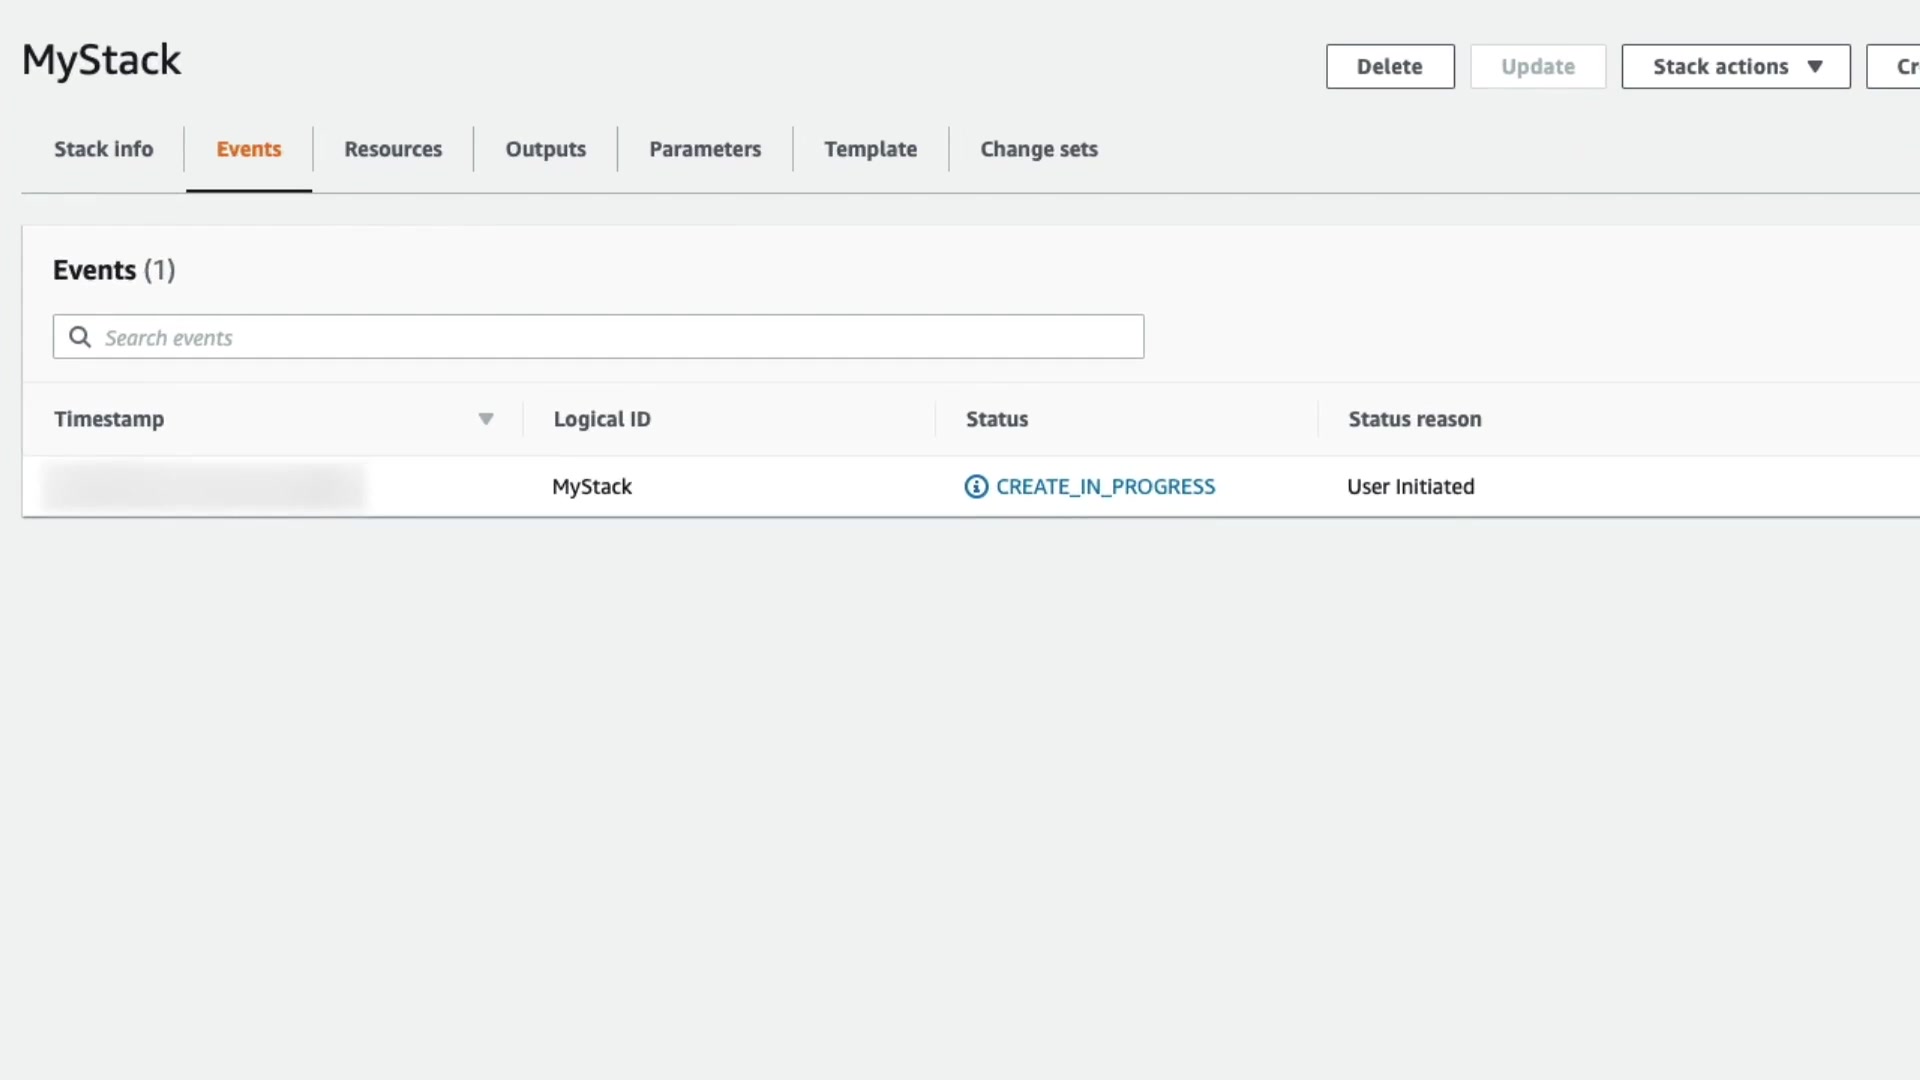Open the Template tab
Image resolution: width=1920 pixels, height=1080 pixels.
coord(870,149)
